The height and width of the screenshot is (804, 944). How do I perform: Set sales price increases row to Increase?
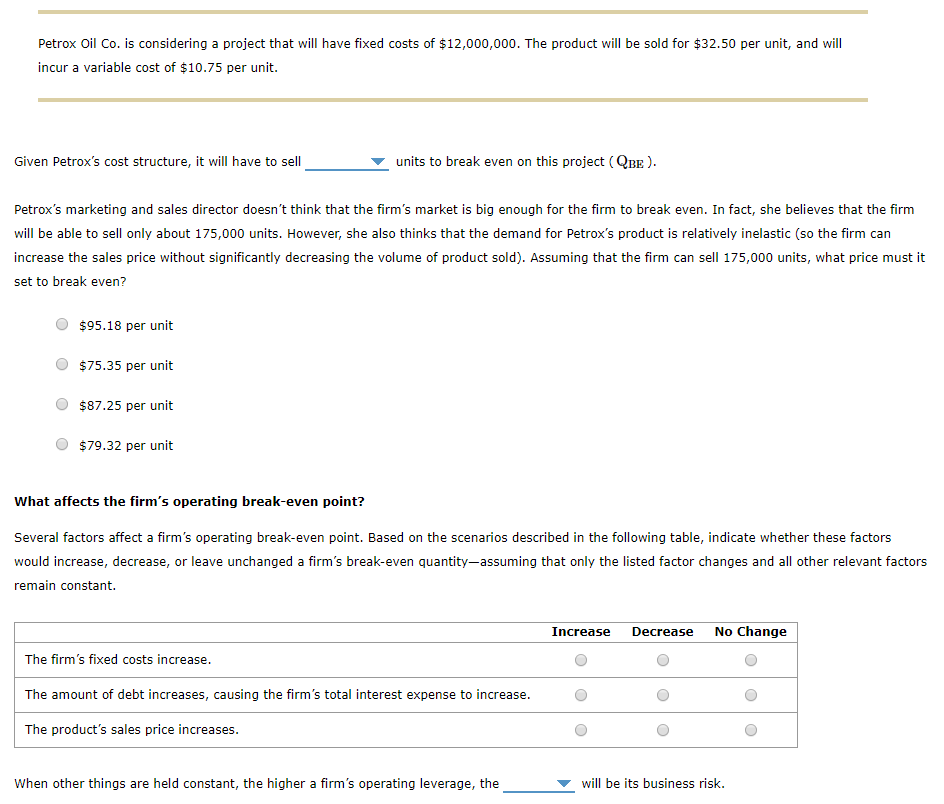pyautogui.click(x=581, y=730)
